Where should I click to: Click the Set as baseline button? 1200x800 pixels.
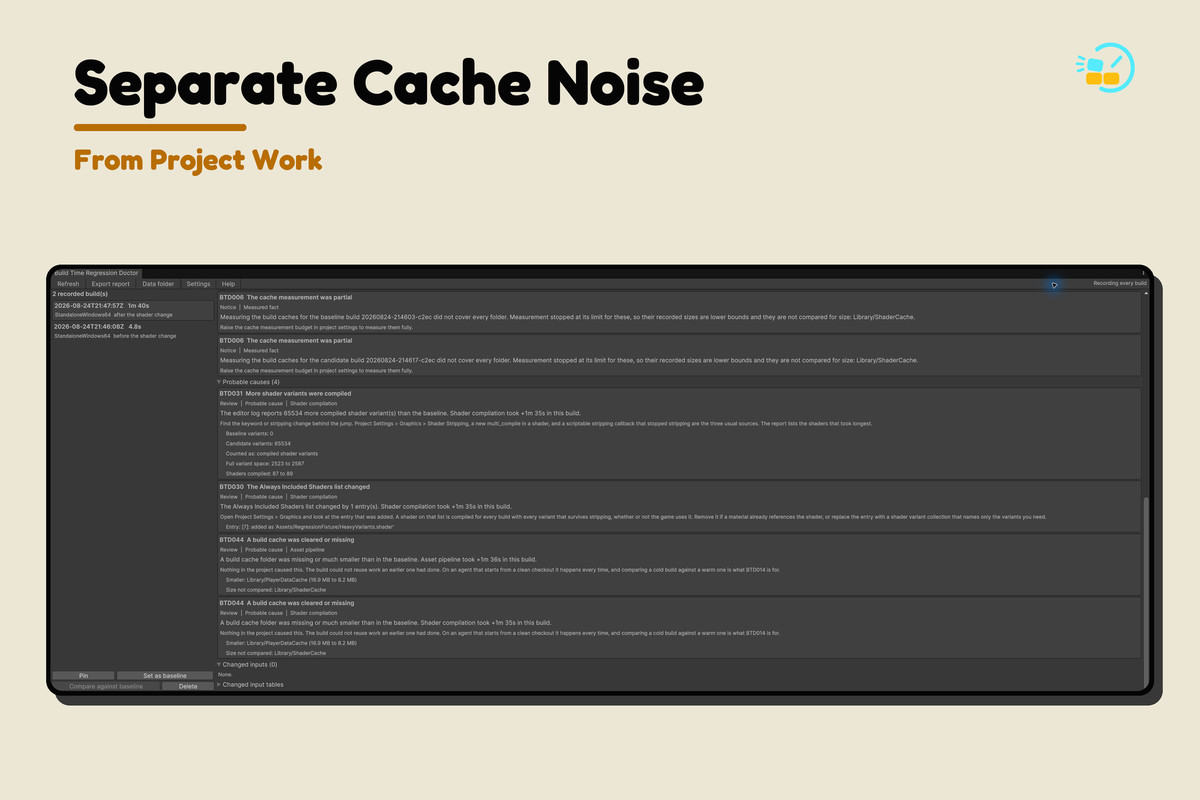165,676
